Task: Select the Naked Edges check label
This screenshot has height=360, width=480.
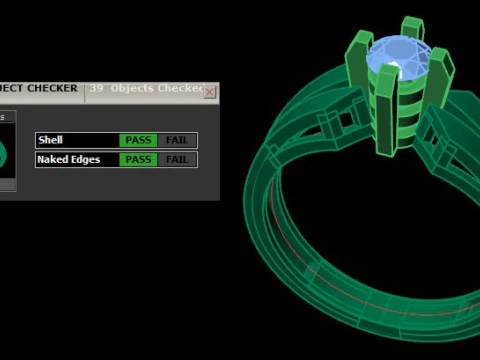Action: (69, 160)
